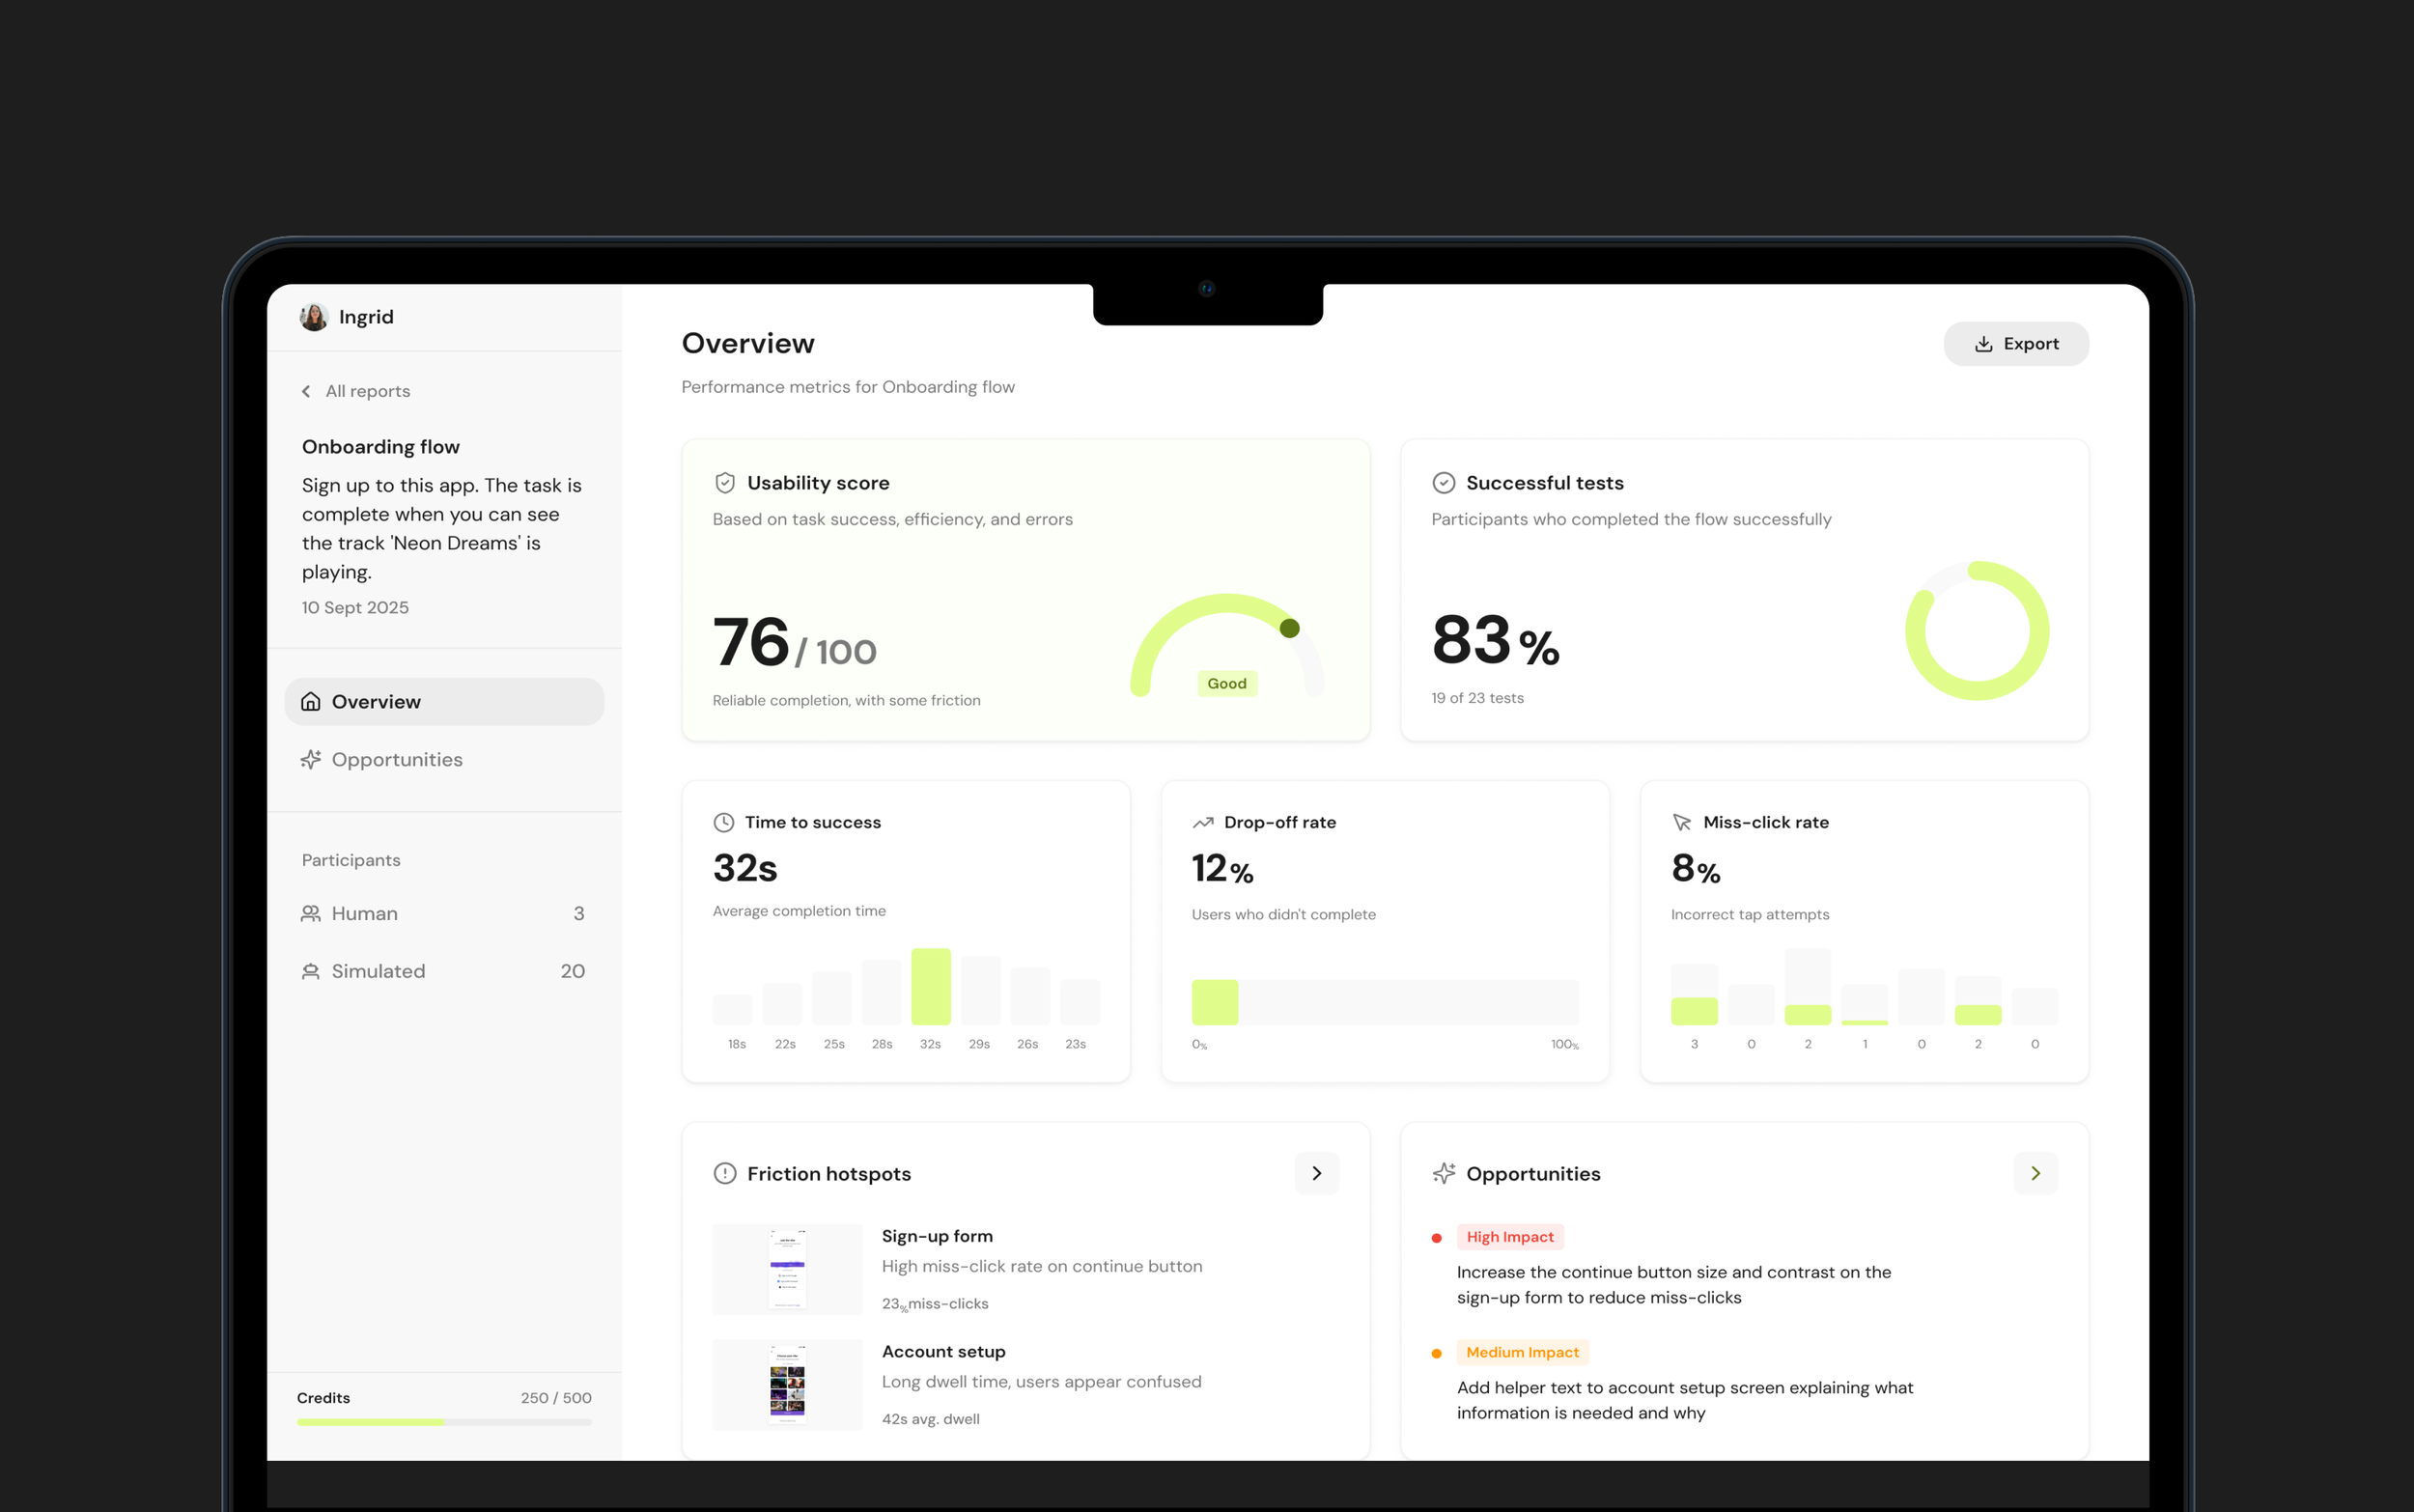Open the Opportunities sidebar tab
Viewport: 2414px width, 1512px height.
[397, 760]
